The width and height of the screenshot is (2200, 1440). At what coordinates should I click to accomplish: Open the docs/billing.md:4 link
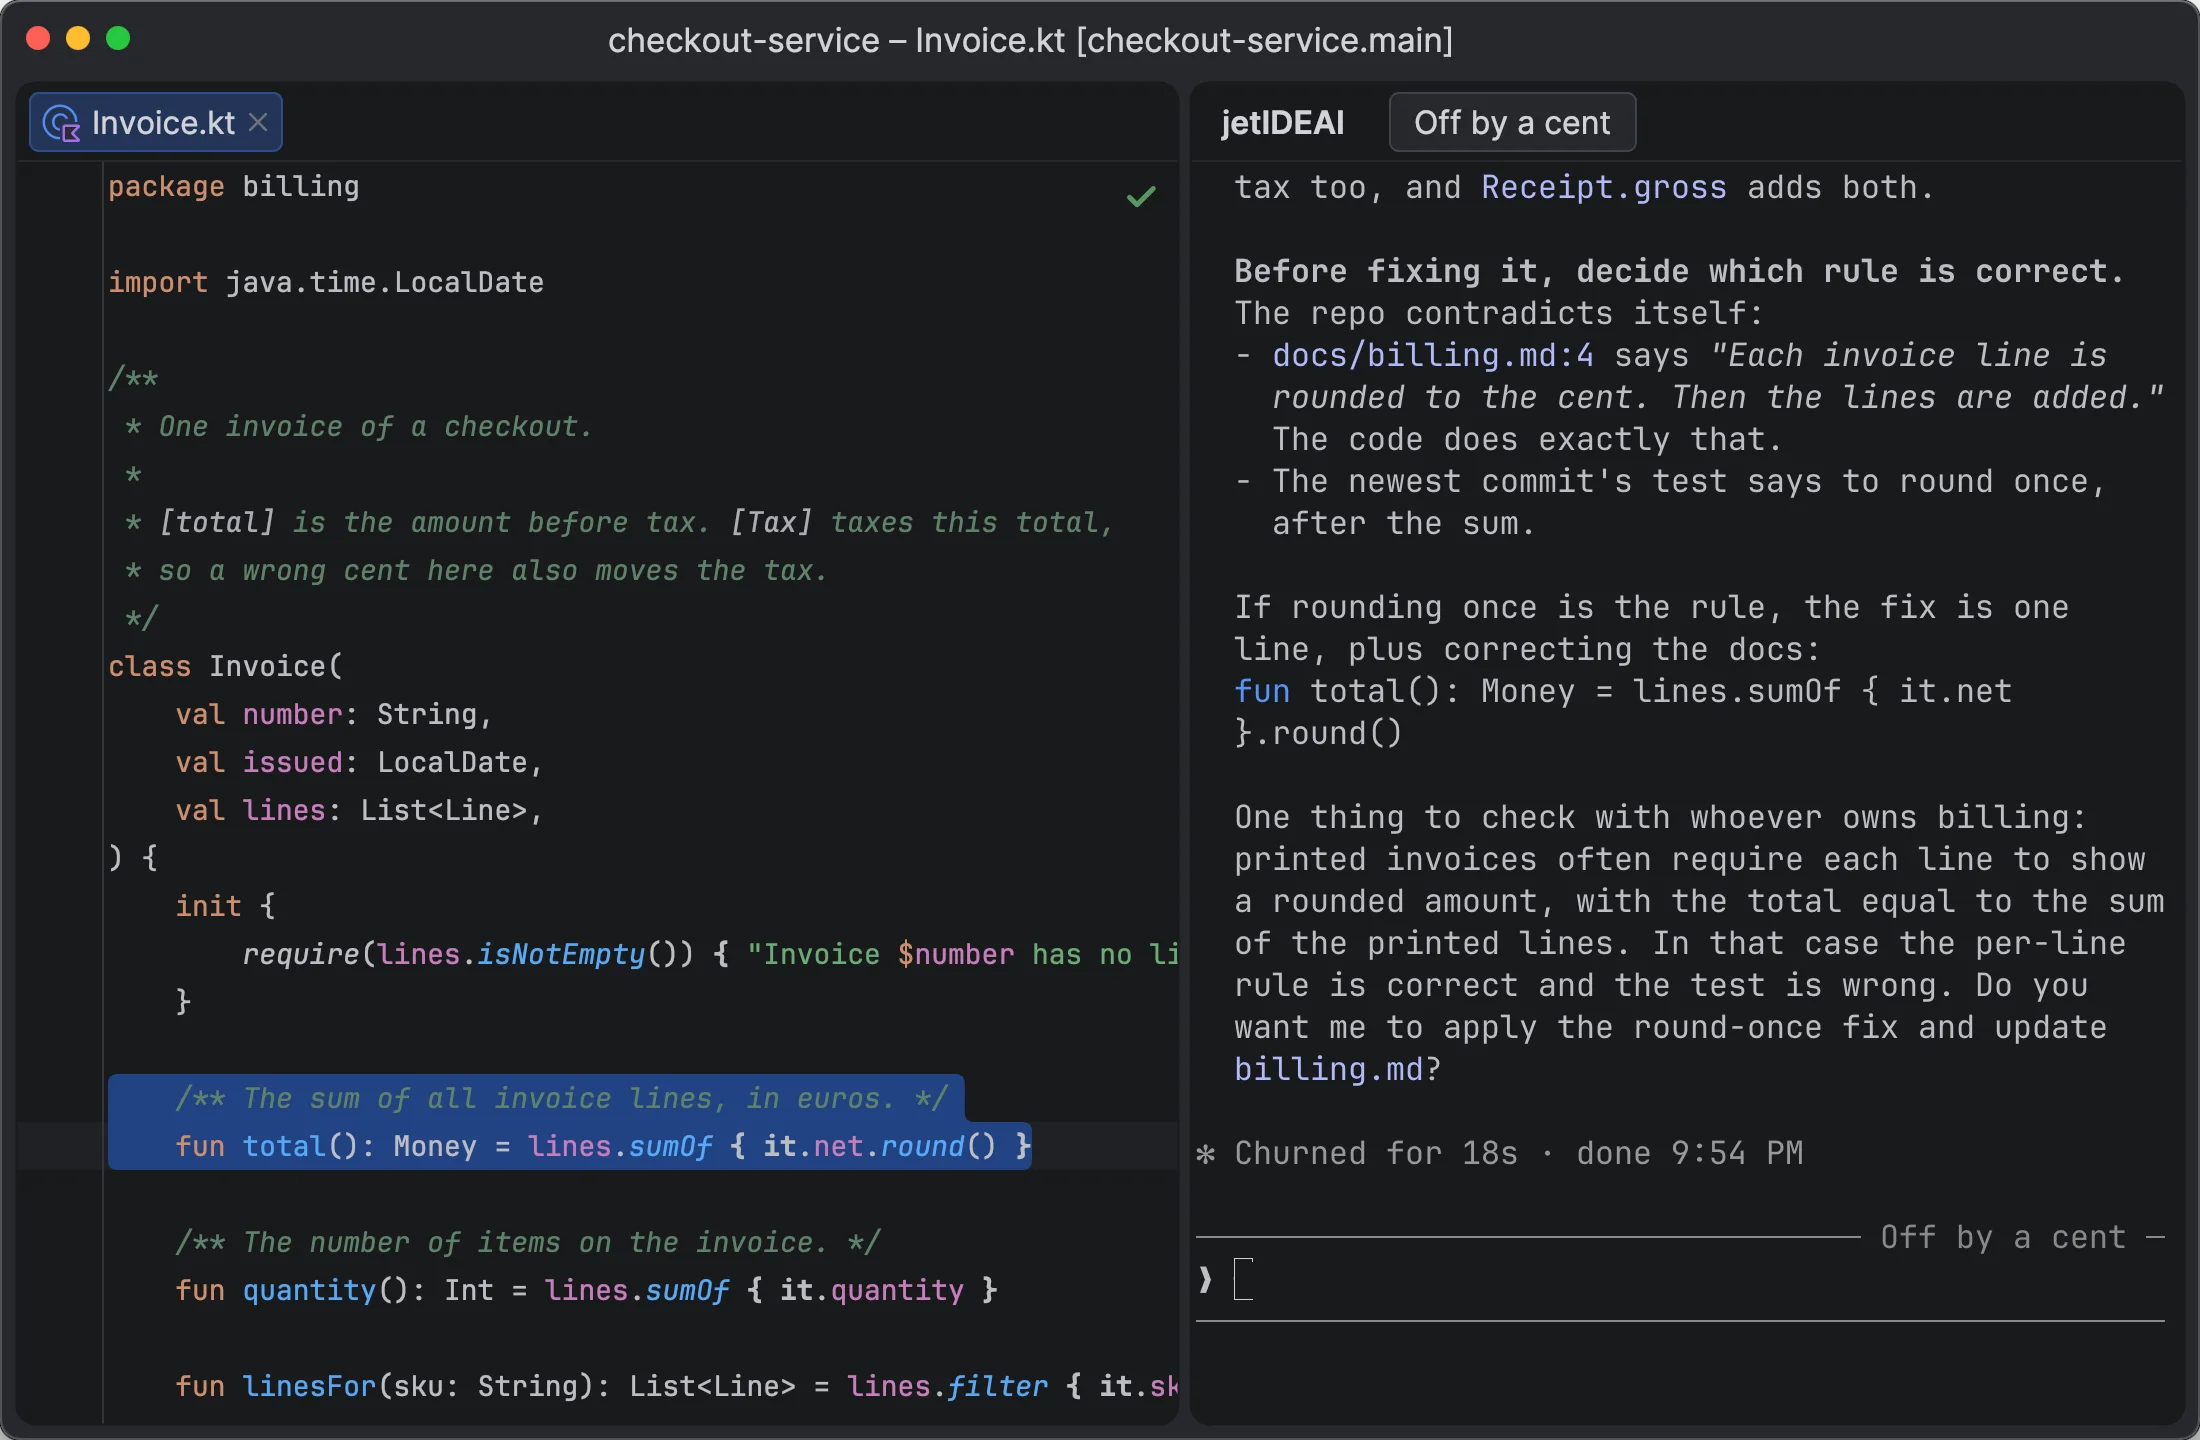1432,355
